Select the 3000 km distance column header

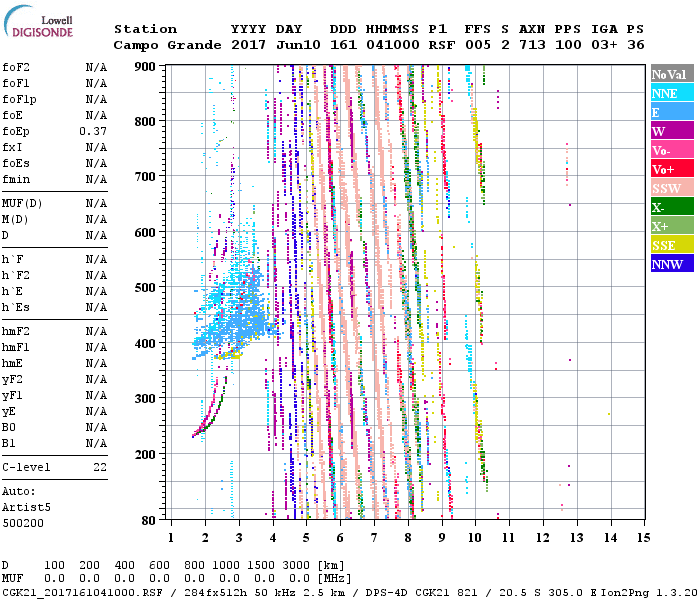pyautogui.click(x=296, y=566)
